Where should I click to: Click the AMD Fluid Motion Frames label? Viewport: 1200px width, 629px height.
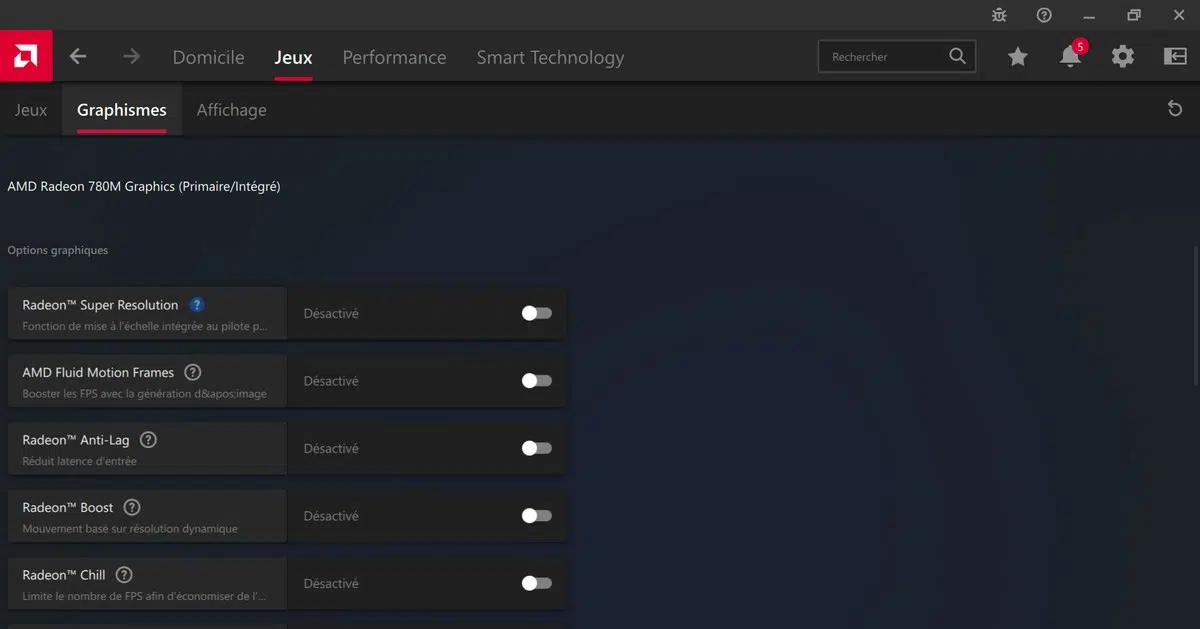[x=98, y=372]
